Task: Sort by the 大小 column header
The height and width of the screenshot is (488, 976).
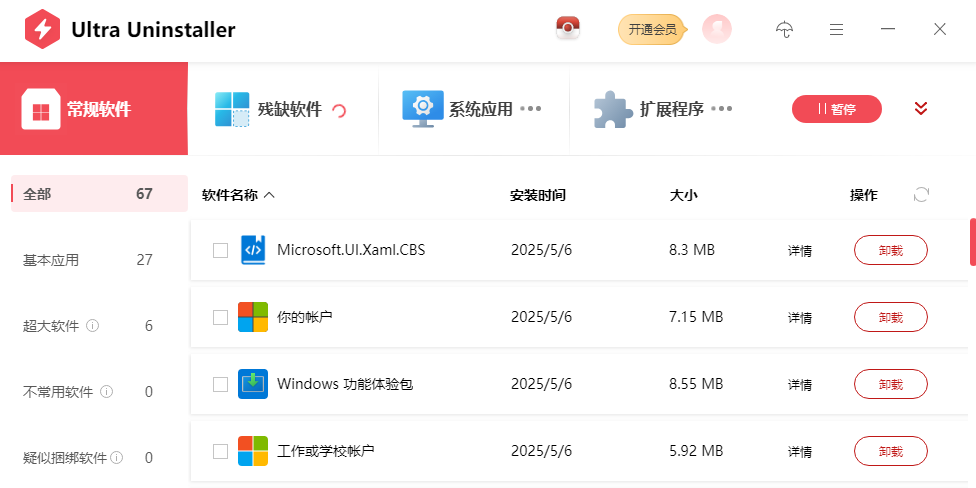Action: pyautogui.click(x=683, y=195)
